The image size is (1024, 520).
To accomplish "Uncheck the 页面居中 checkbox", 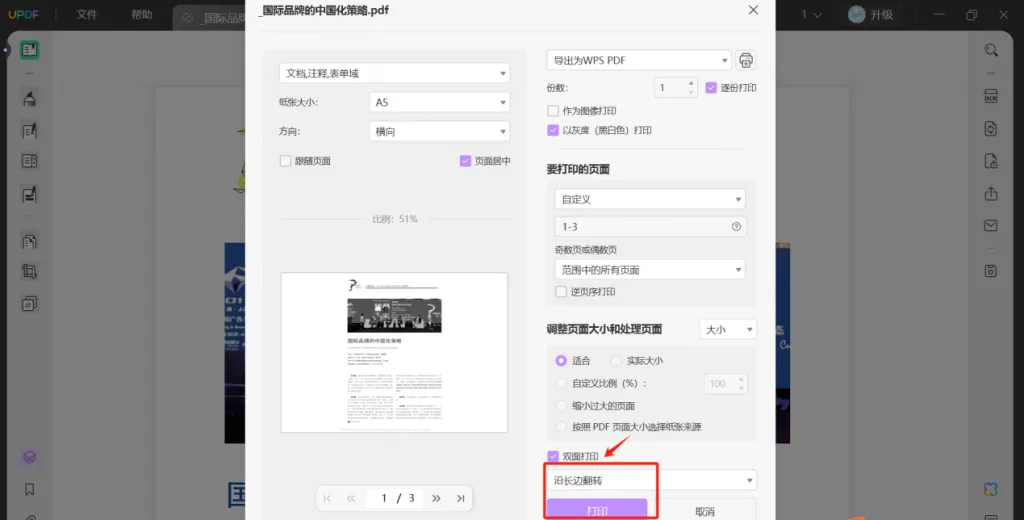I will coord(465,161).
